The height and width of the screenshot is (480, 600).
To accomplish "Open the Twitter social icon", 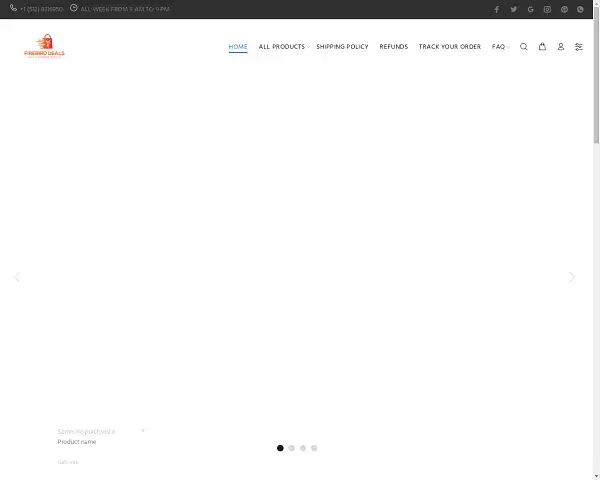I will coord(514,9).
